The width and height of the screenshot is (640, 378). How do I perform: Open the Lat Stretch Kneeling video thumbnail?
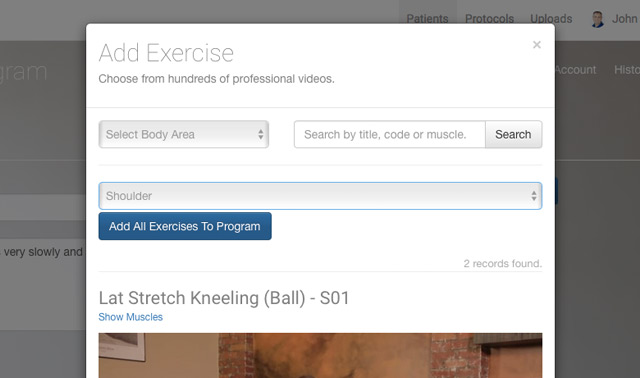pyautogui.click(x=320, y=355)
